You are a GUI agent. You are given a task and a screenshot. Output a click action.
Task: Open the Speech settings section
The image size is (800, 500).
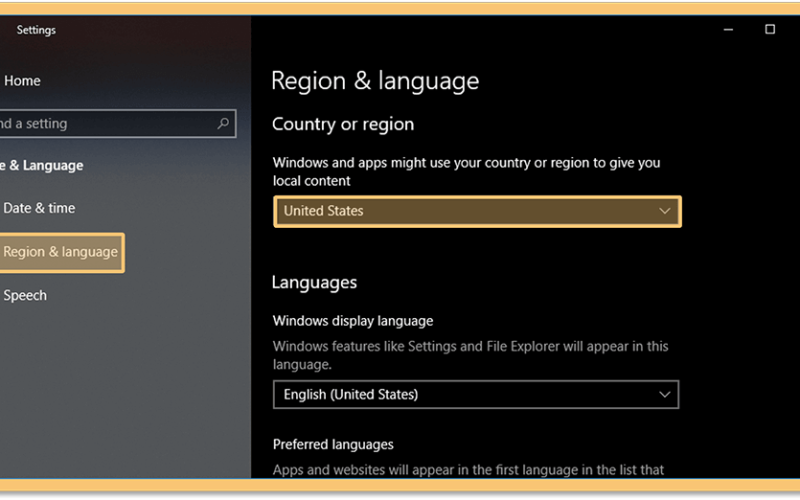24,295
